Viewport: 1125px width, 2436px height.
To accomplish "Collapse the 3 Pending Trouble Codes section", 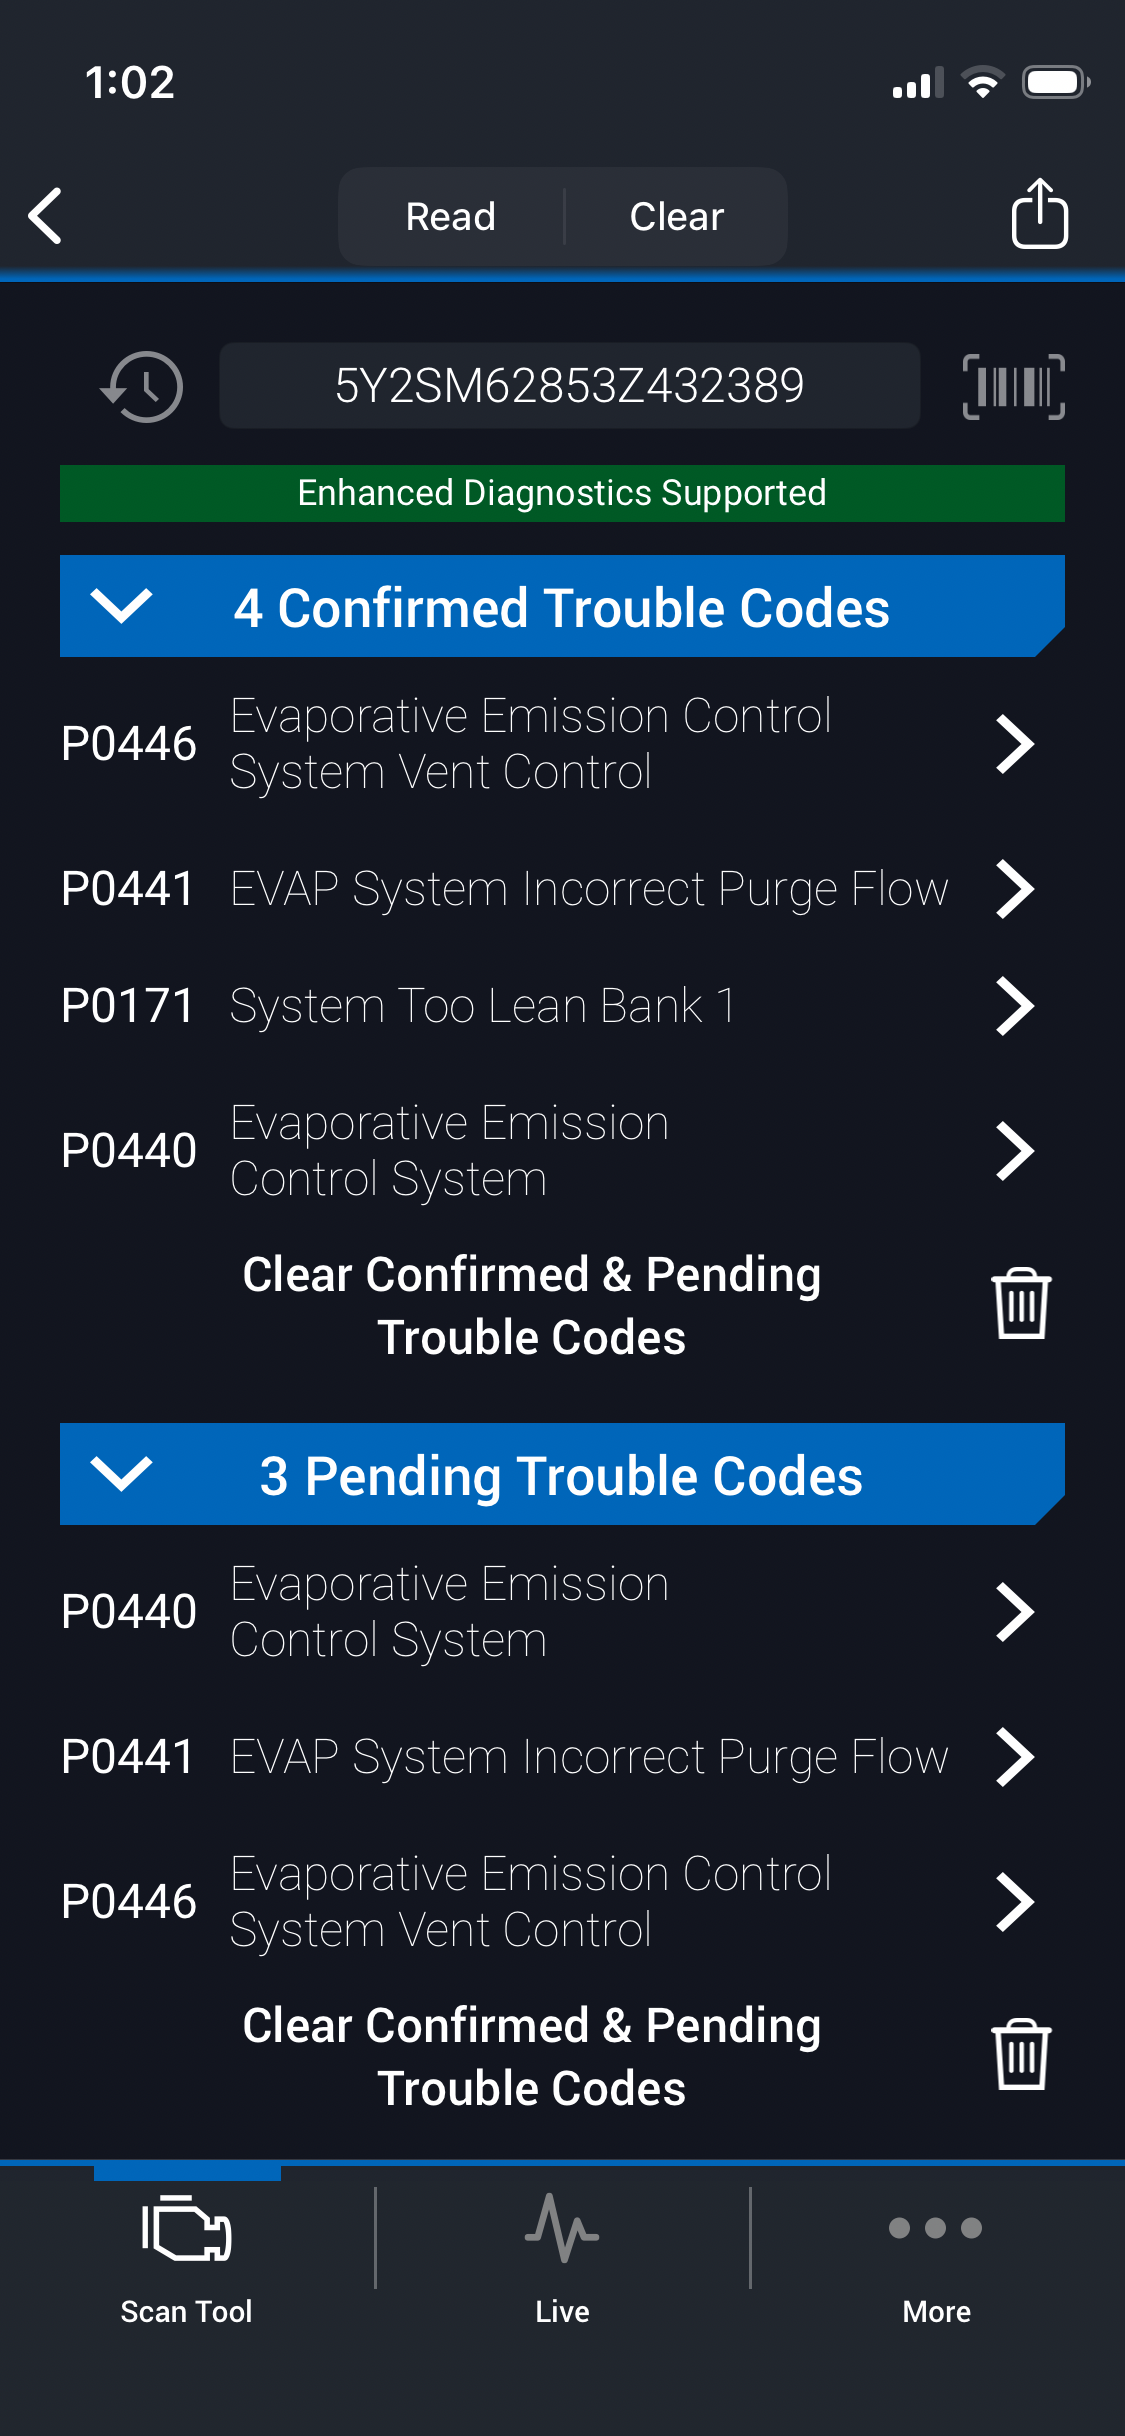I will [x=121, y=1474].
